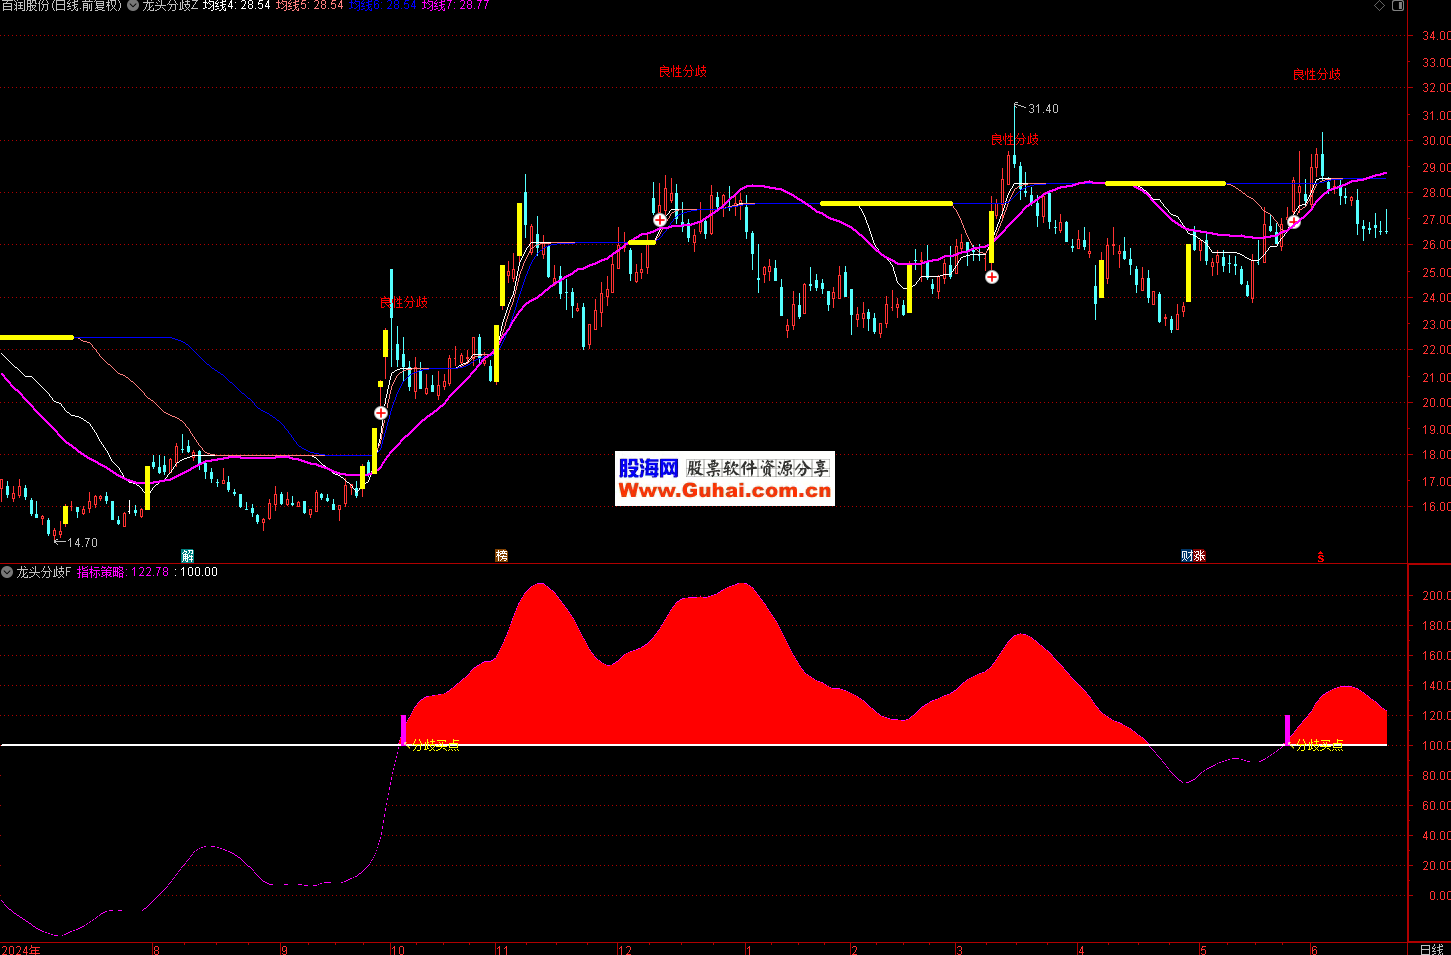Click the 财 event marker icon
Viewport: 1451px width, 955px height.
1187,556
